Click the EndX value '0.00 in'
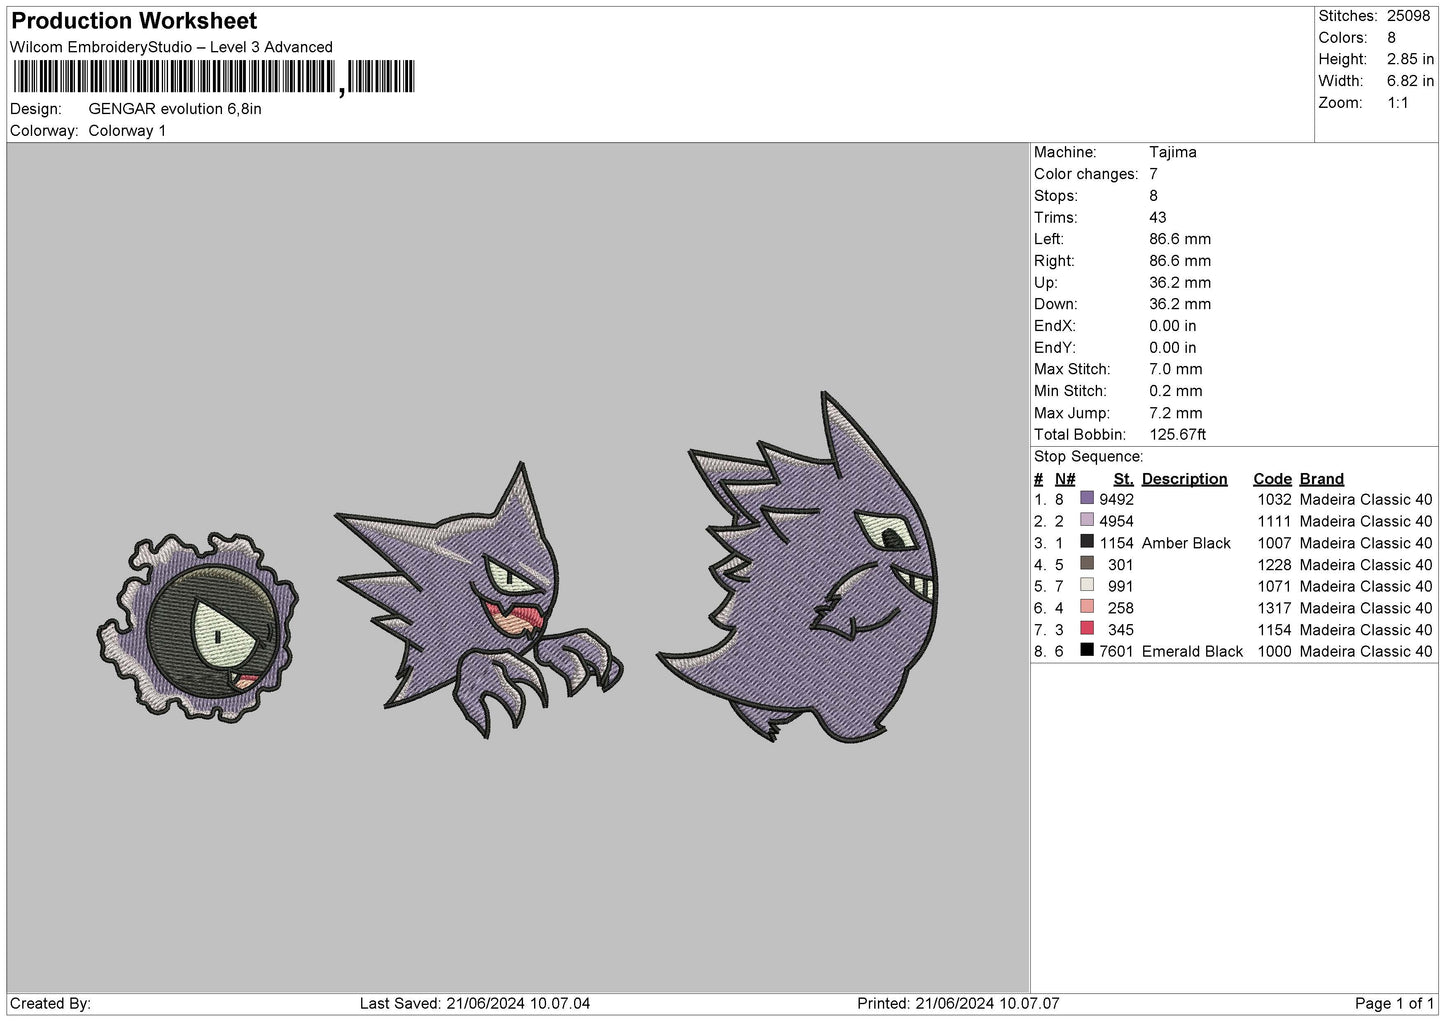The width and height of the screenshot is (1445, 1021). tap(1172, 326)
